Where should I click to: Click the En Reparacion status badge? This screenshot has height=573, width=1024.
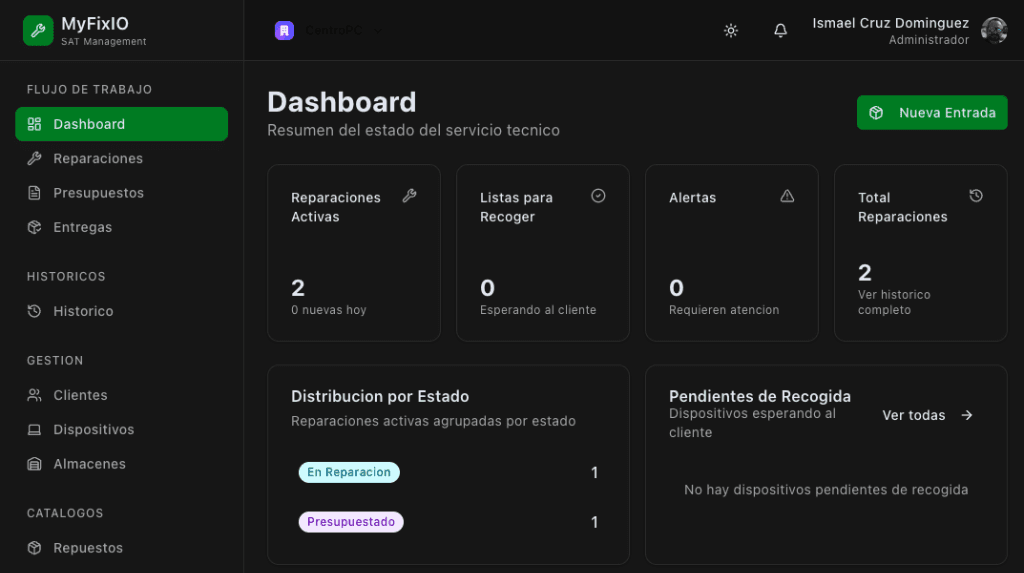[x=349, y=472]
